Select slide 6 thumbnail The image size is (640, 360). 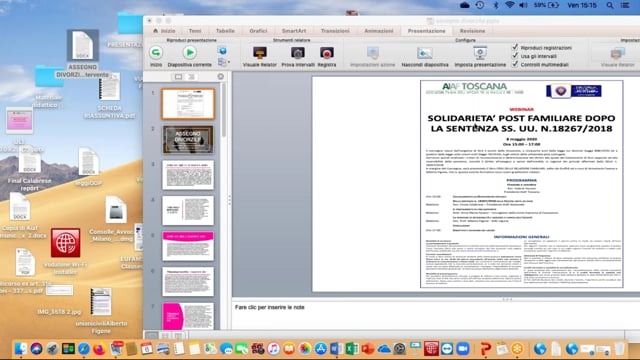tap(188, 282)
